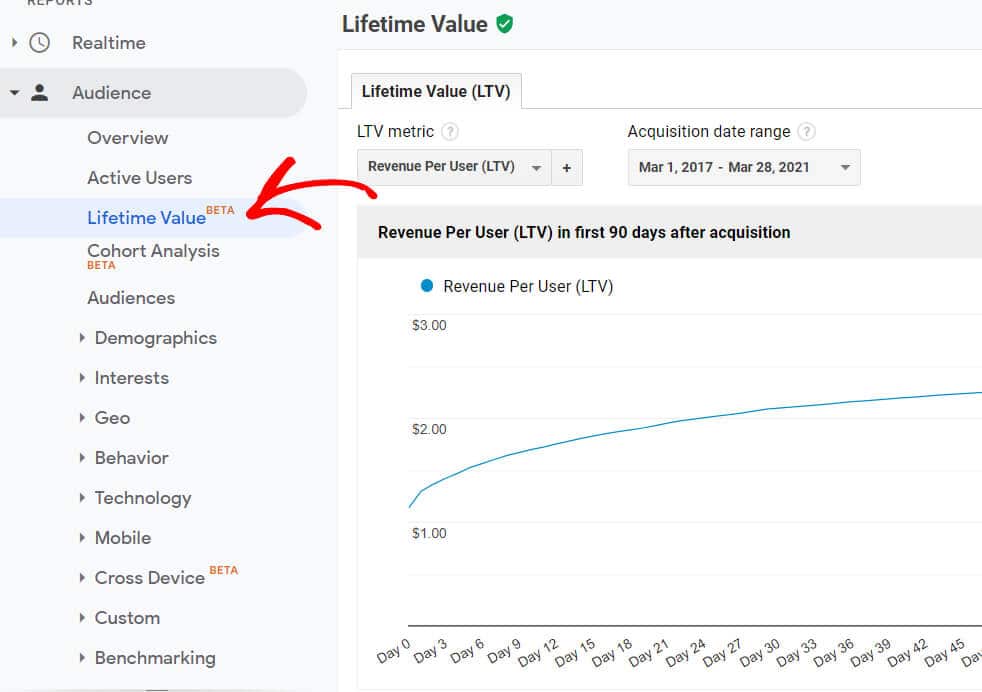The height and width of the screenshot is (692, 982).
Task: Open Interests reports
Action: point(132,378)
